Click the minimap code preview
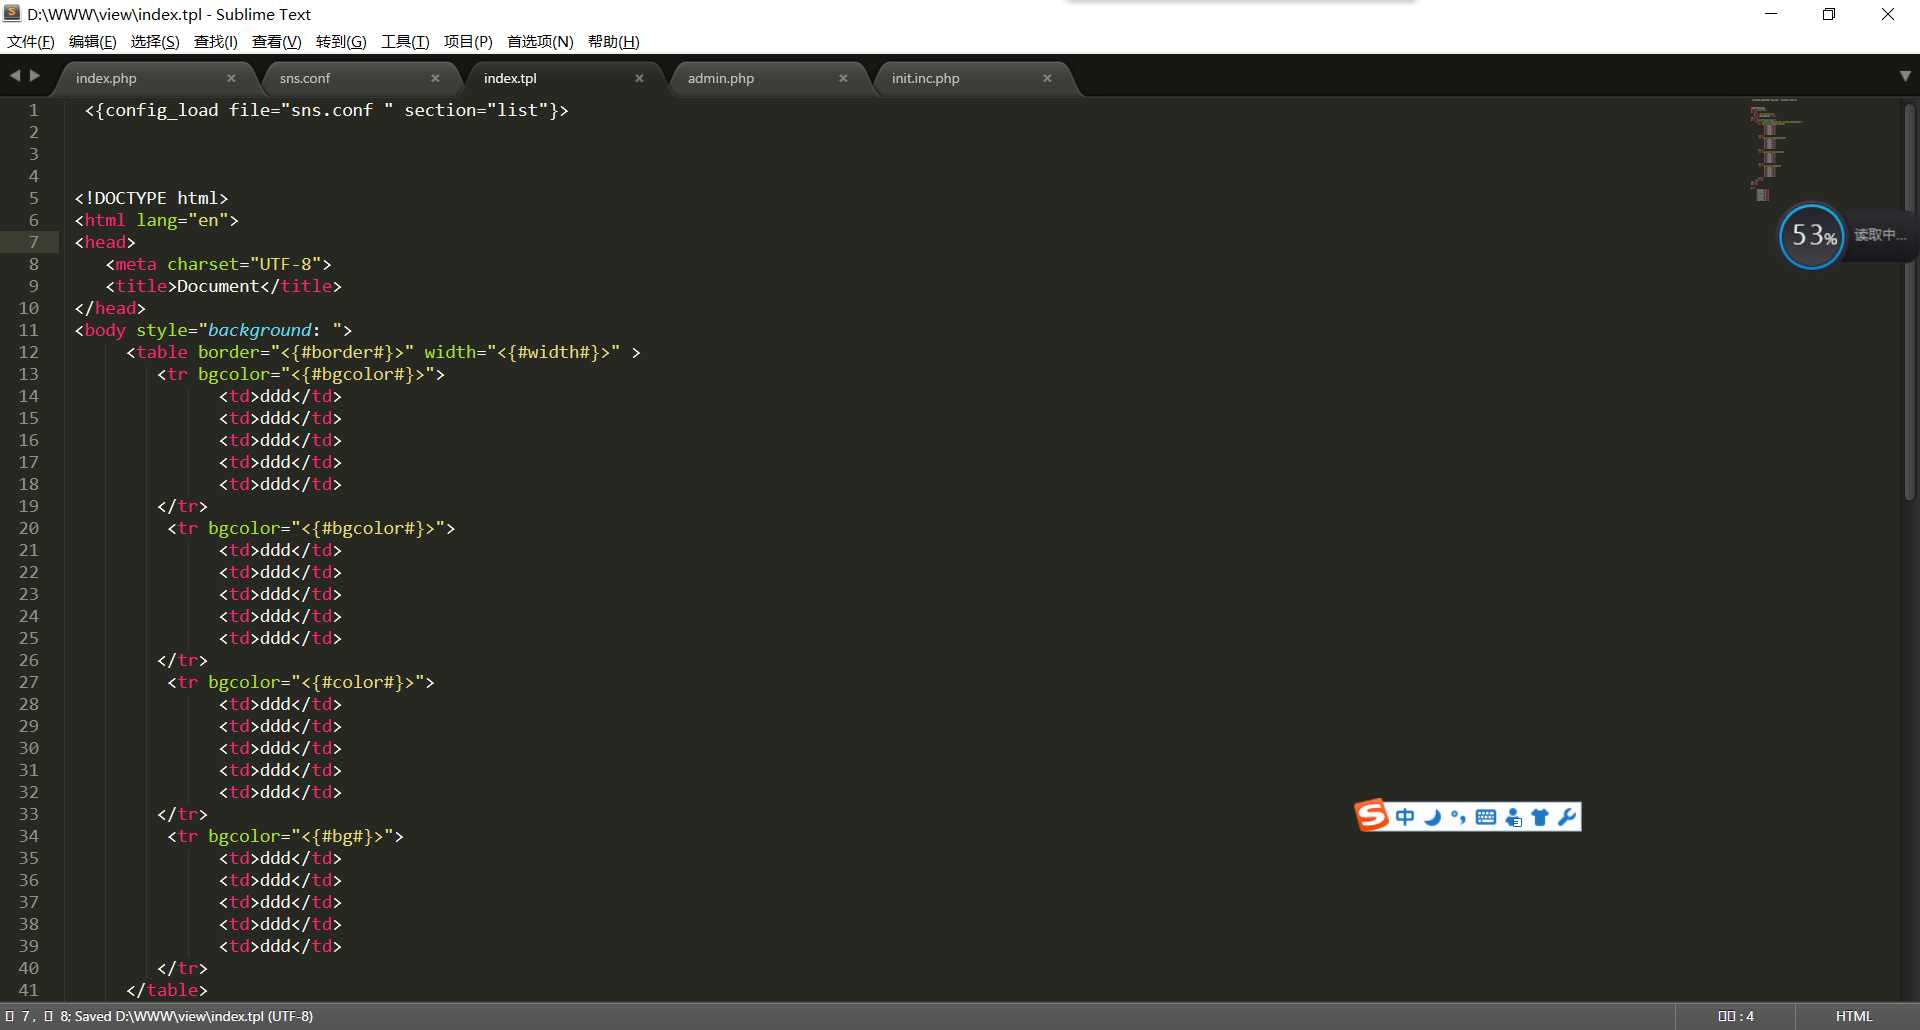This screenshot has height=1030, width=1920. (x=1774, y=149)
